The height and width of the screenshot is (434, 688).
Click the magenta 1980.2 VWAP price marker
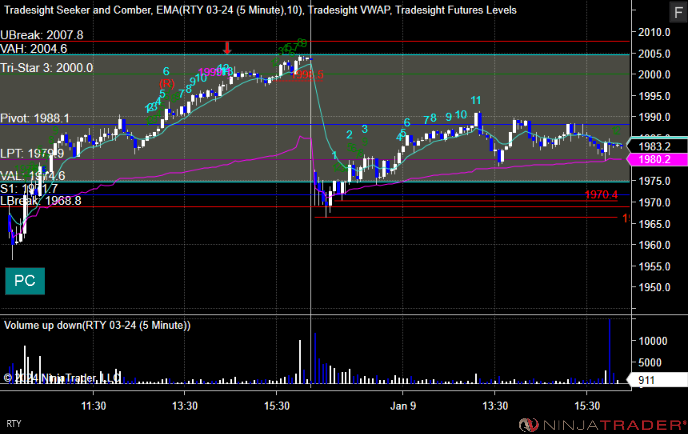657,159
